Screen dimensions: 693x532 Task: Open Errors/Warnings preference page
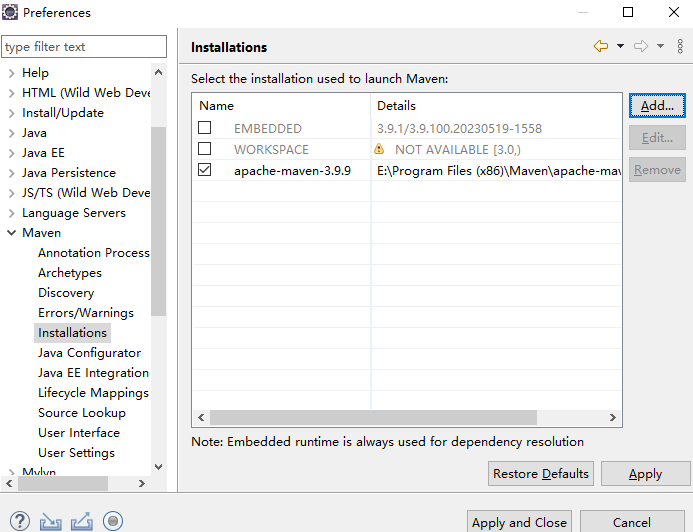86,313
